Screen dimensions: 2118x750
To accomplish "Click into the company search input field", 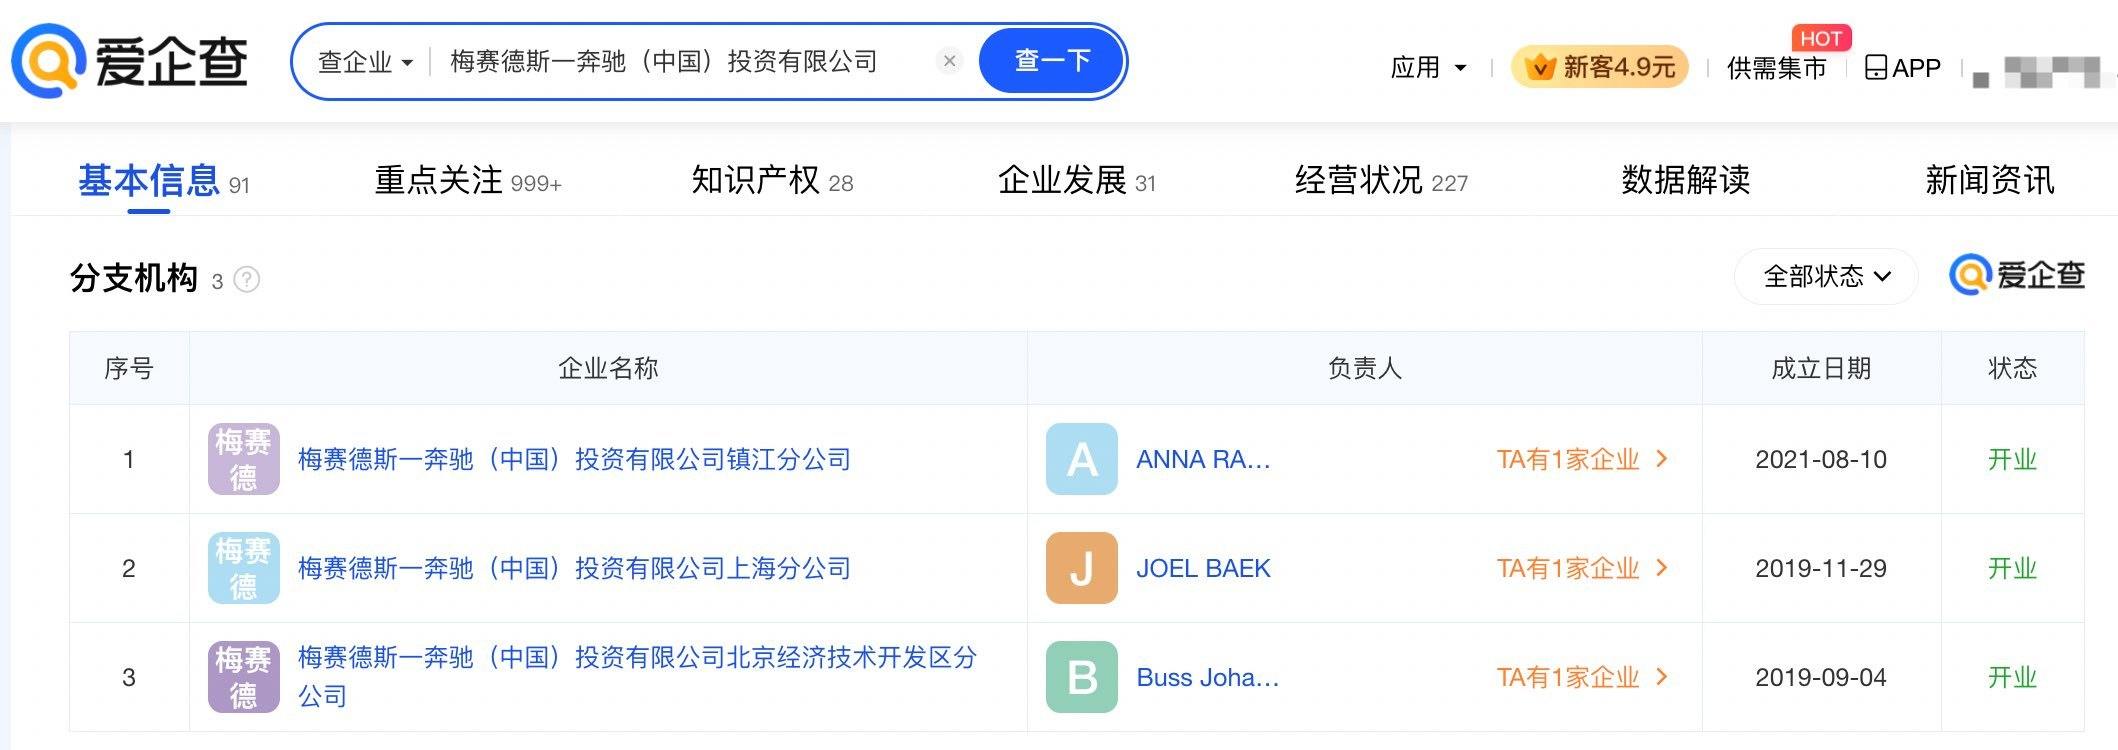I will 680,62.
